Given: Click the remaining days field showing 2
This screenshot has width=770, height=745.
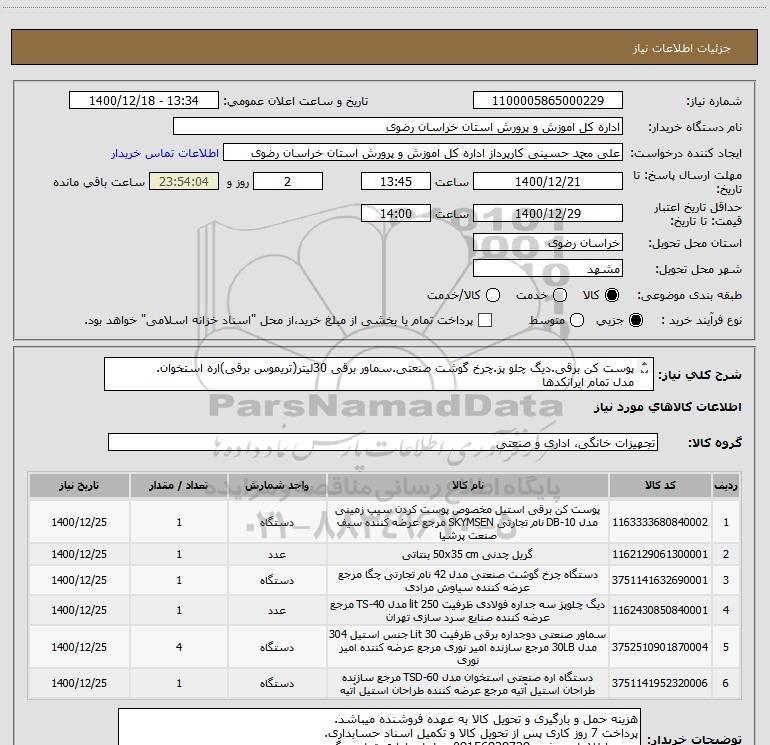Looking at the screenshot, I should coord(288,181).
